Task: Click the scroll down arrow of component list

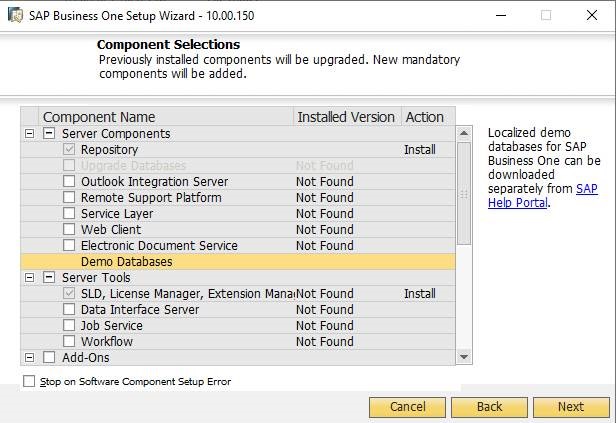Action: click(464, 357)
